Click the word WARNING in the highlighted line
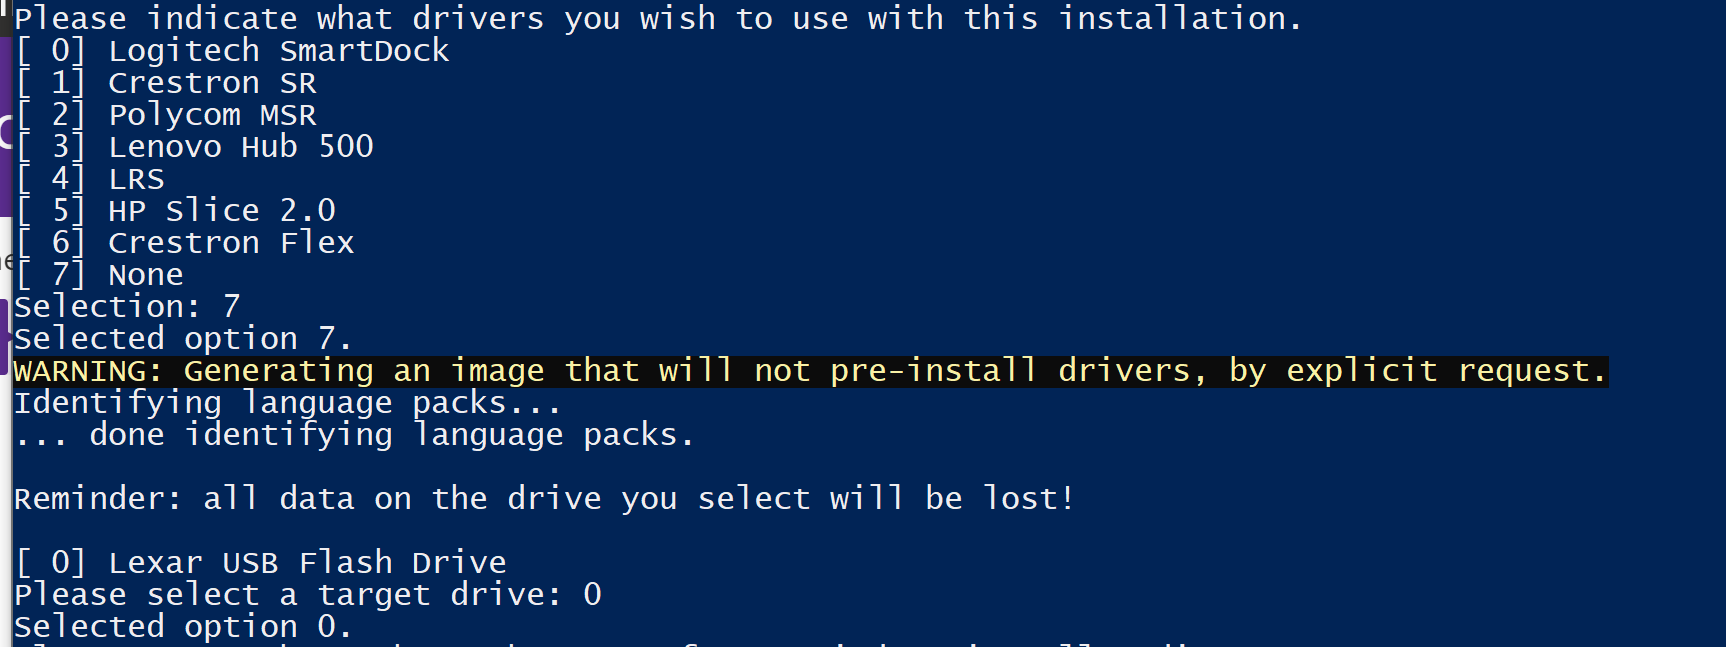Image resolution: width=1726 pixels, height=647 pixels. click(88, 371)
